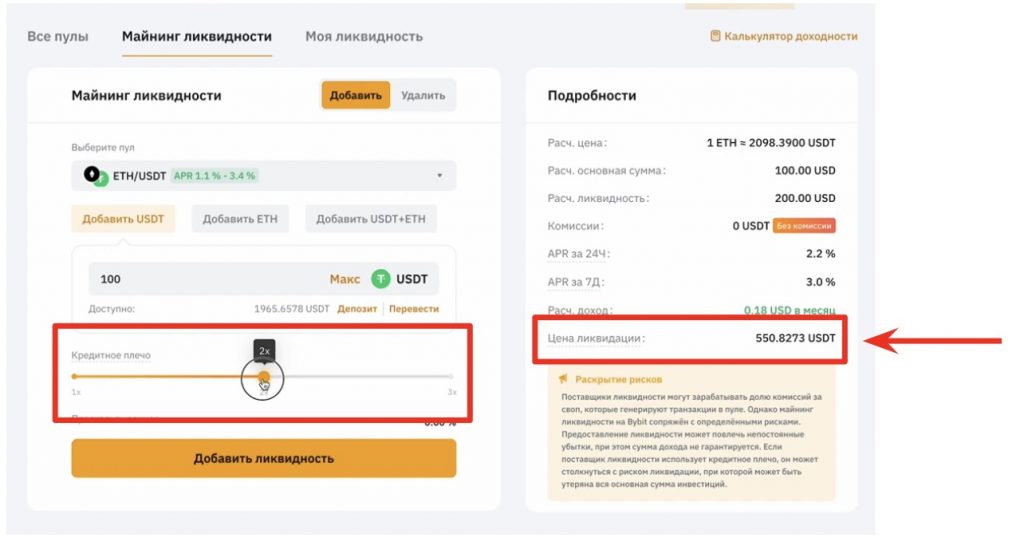Click the 3x end of leverage slider
Image resolution: width=1024 pixels, height=538 pixels.
(x=452, y=377)
